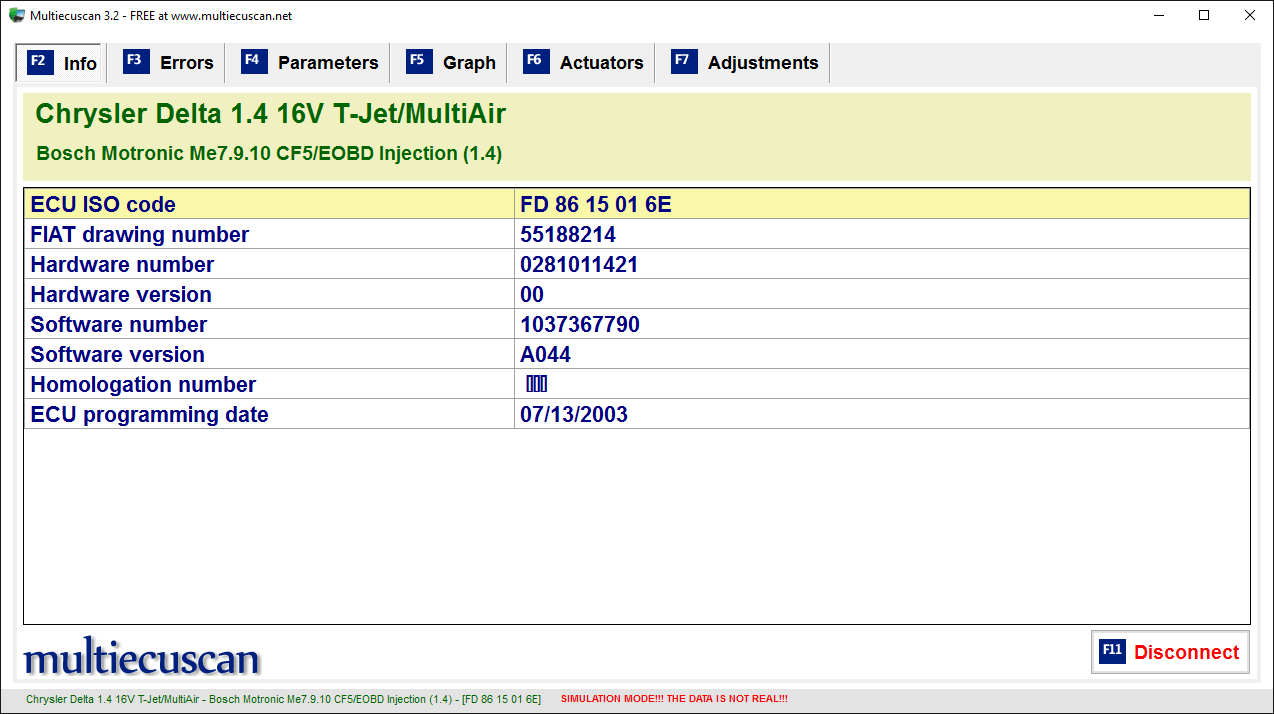Click the F11 key icon near Disconnect
This screenshot has height=714, width=1274.
pos(1113,652)
